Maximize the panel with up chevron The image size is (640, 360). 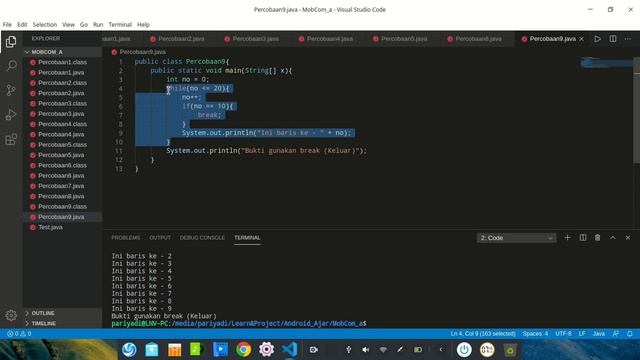[613, 238]
